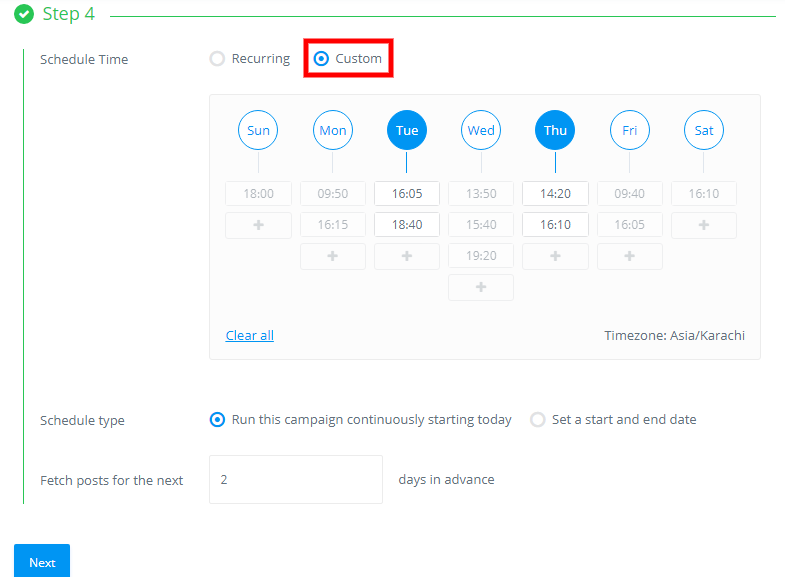Click the Clear all link

(249, 335)
